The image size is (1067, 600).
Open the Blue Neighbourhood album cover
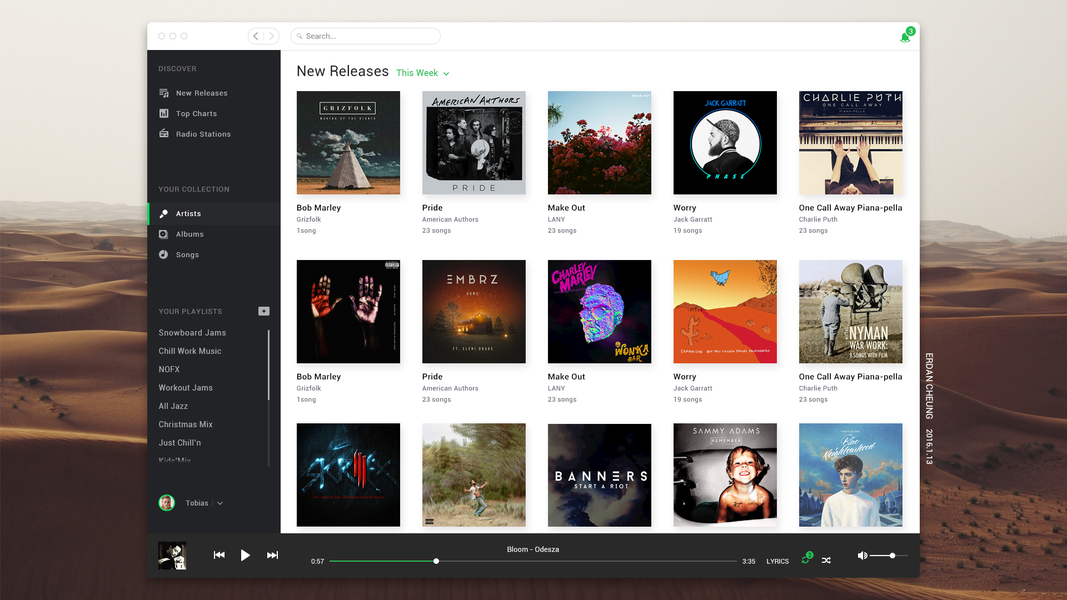pyautogui.click(x=851, y=475)
